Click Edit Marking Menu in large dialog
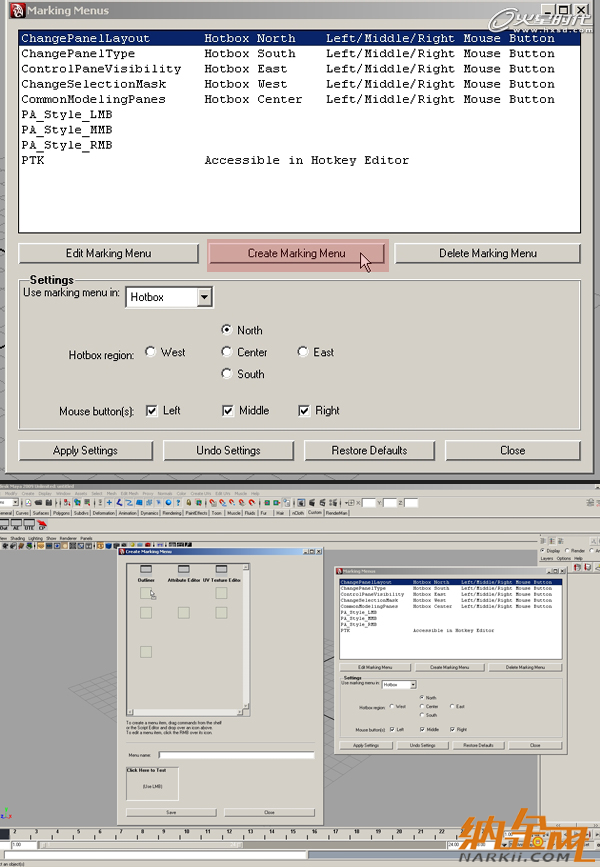This screenshot has width=600, height=867. (108, 253)
